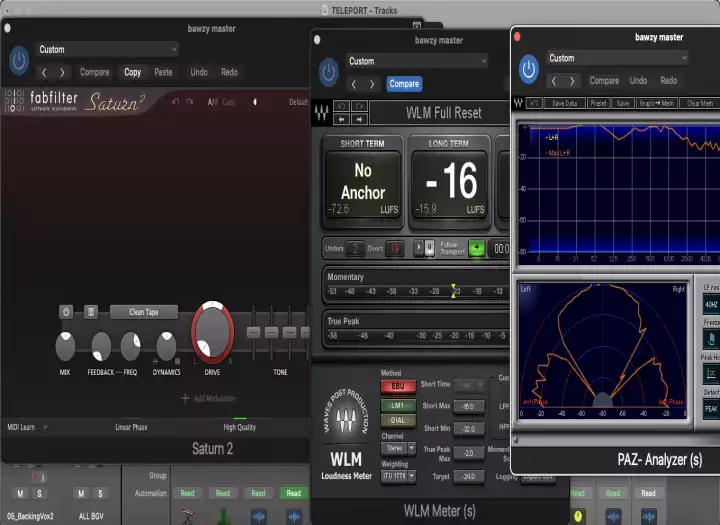The height and width of the screenshot is (525, 720).
Task: Click the Saturn DRIVE knob
Action: (212, 333)
